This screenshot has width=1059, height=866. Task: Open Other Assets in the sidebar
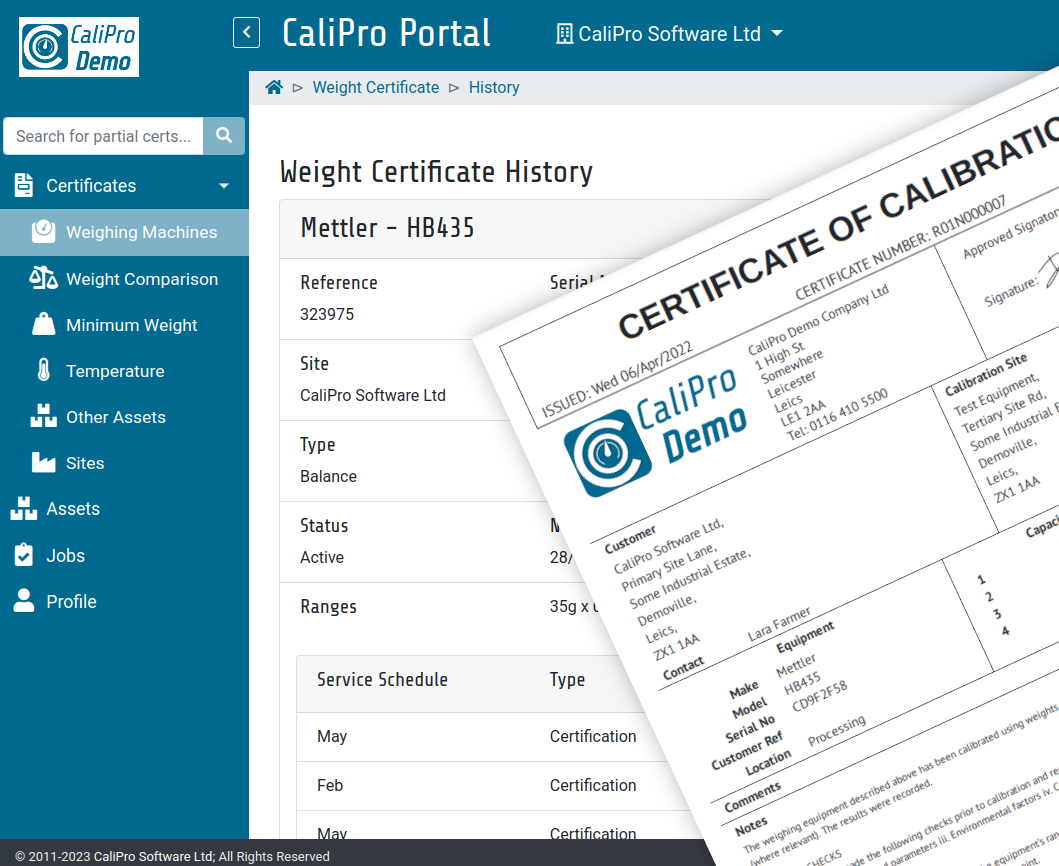coord(124,417)
